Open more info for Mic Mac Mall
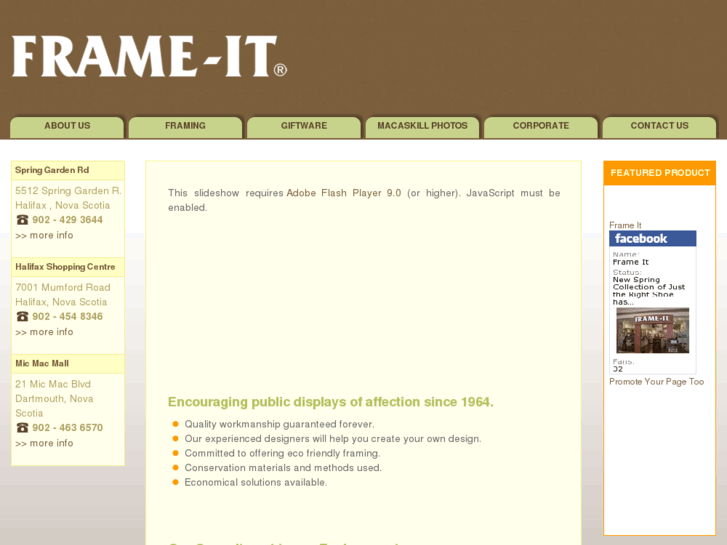Viewport: 727px width, 545px height. coord(44,443)
